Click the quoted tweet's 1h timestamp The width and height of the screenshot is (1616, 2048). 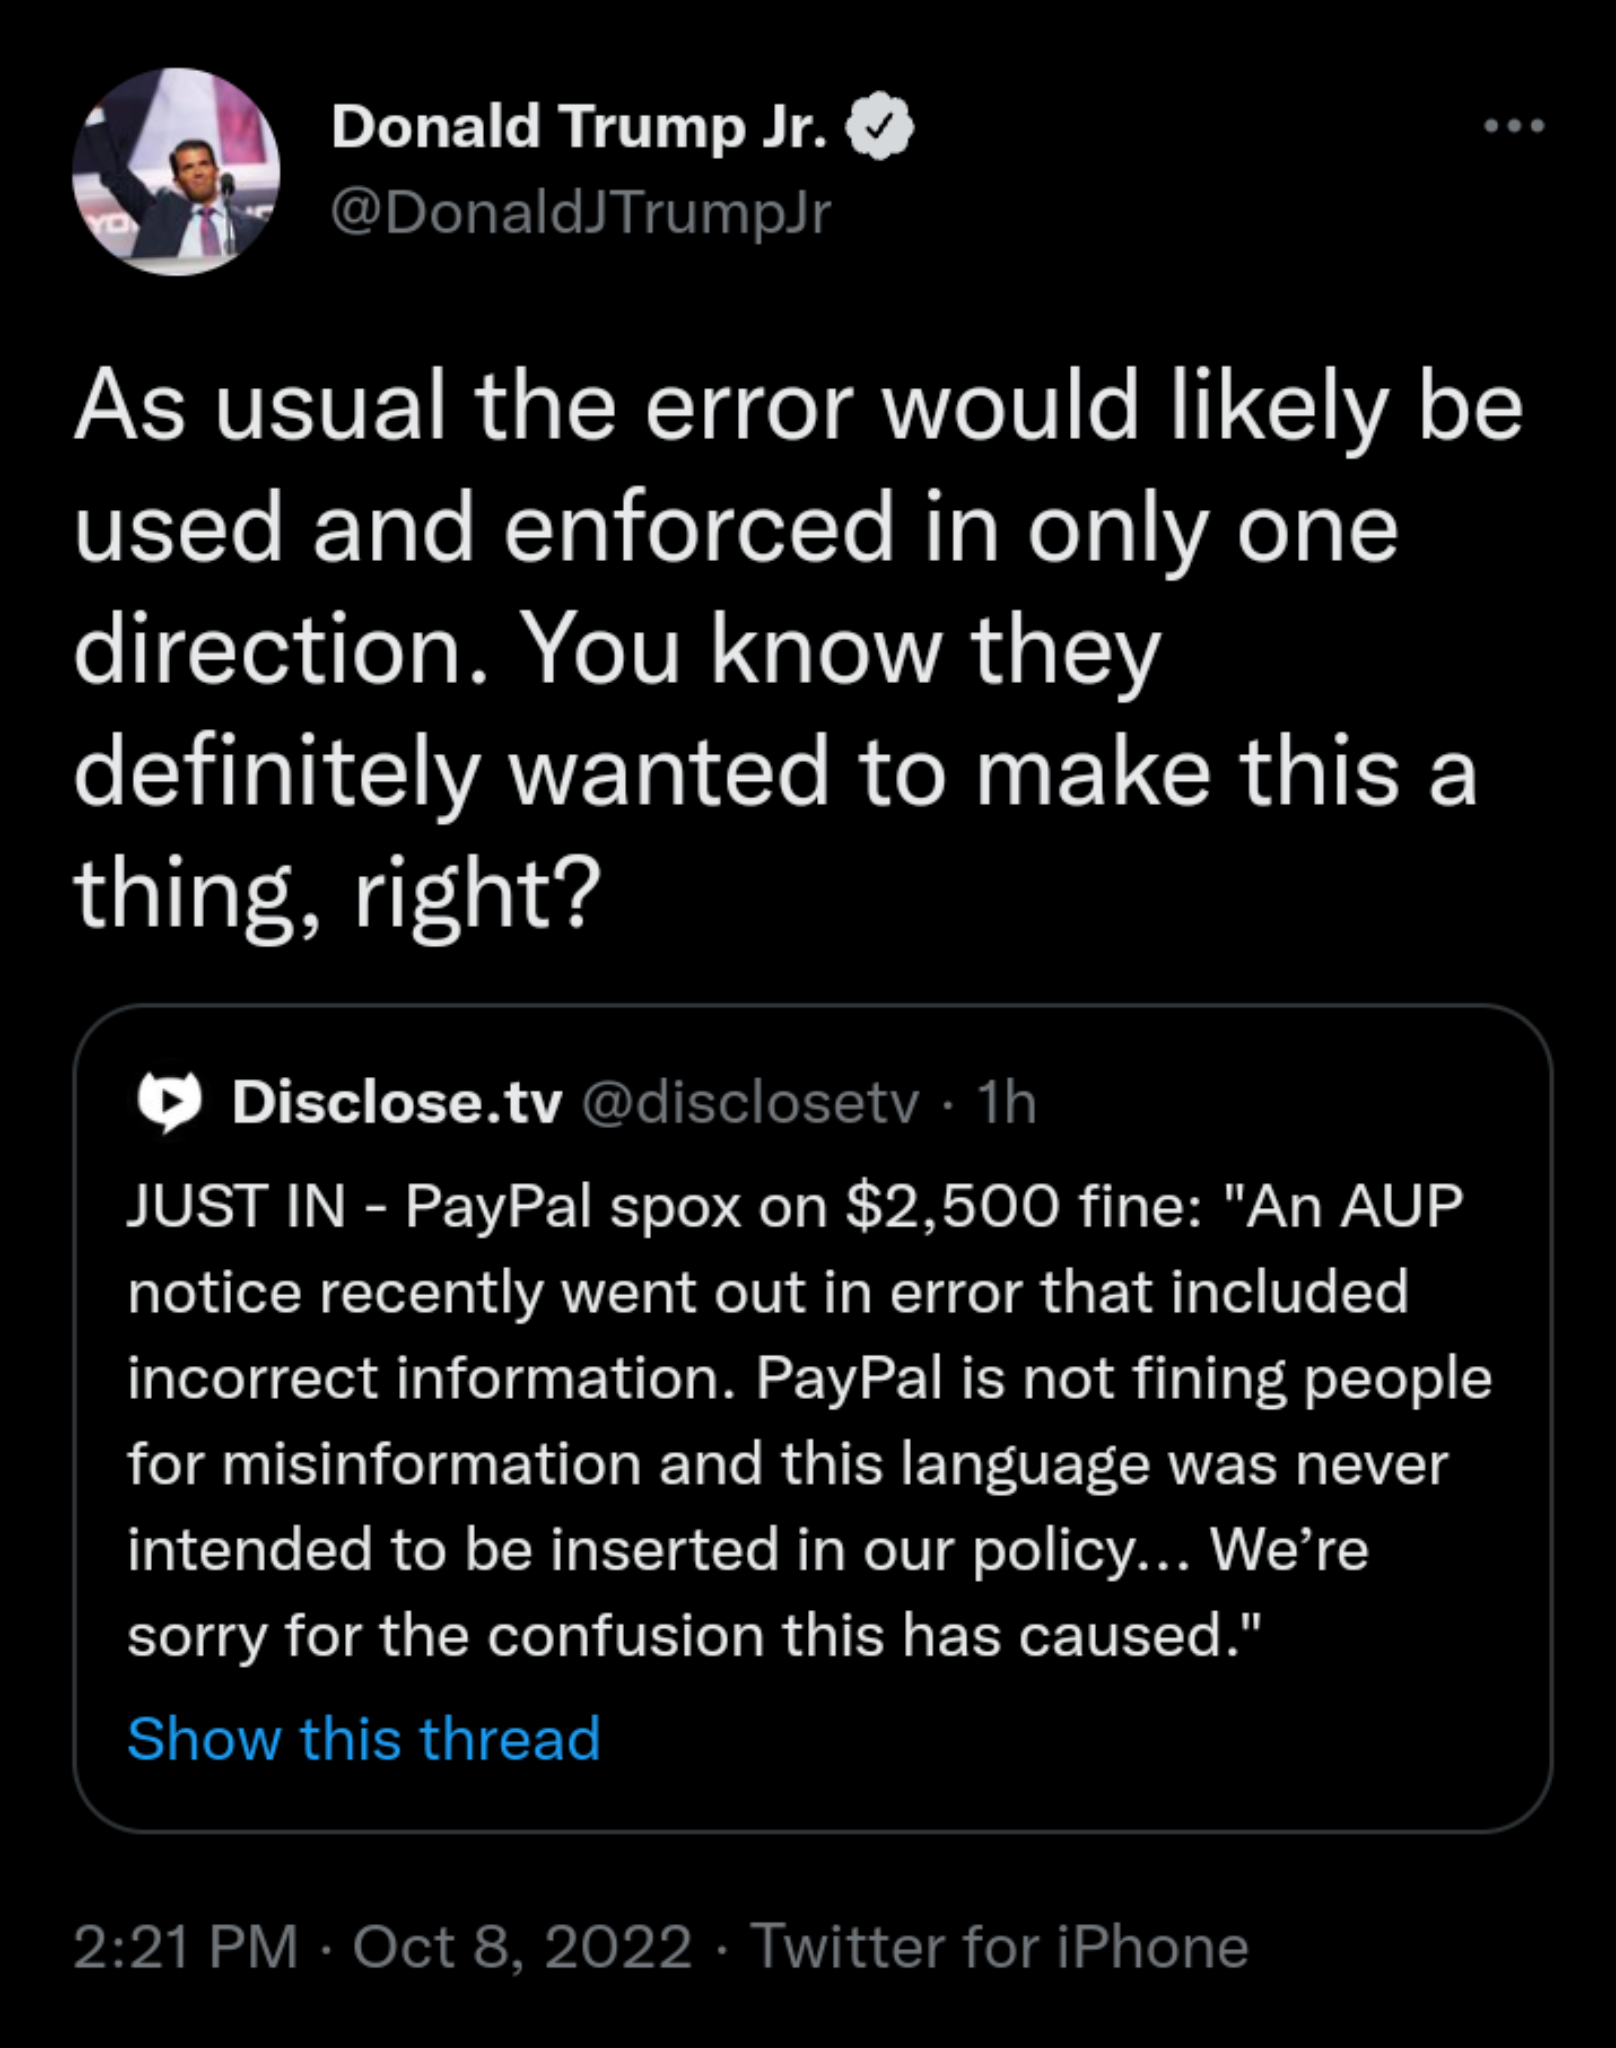coord(1007,1102)
